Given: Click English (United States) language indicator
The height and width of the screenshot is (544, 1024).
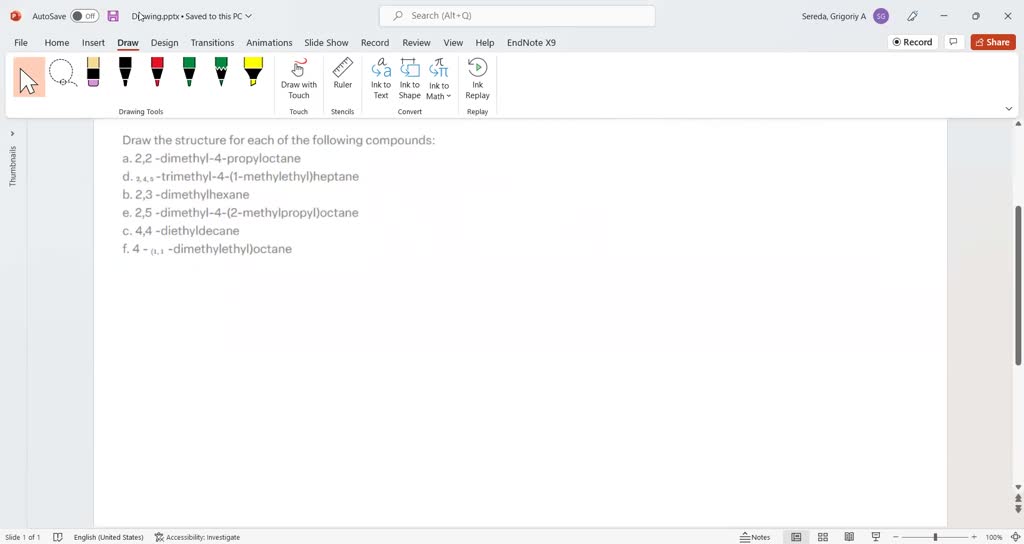Looking at the screenshot, I should pos(108,537).
